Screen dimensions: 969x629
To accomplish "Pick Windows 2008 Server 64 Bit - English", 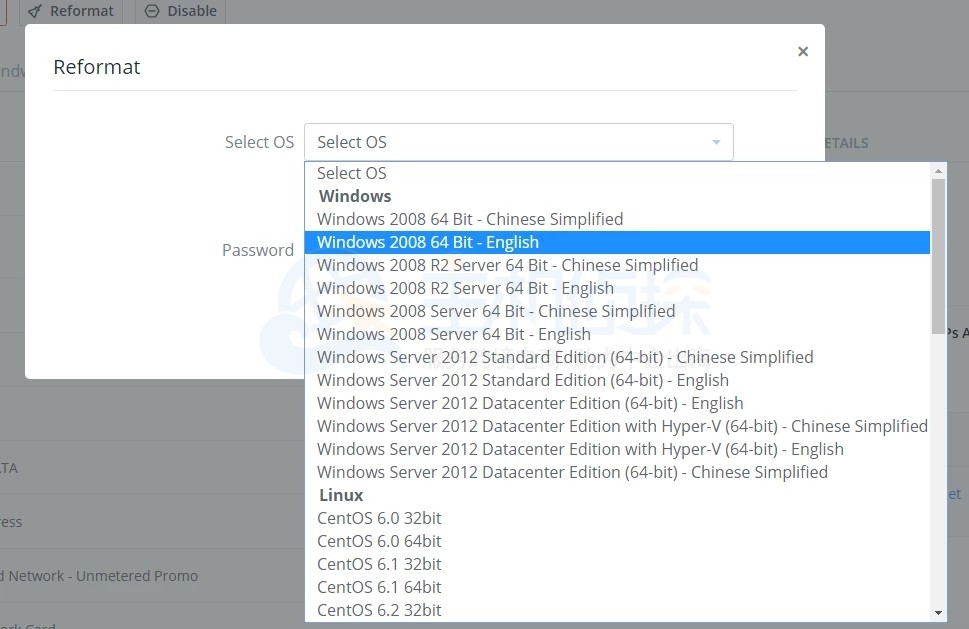I will click(x=453, y=334).
